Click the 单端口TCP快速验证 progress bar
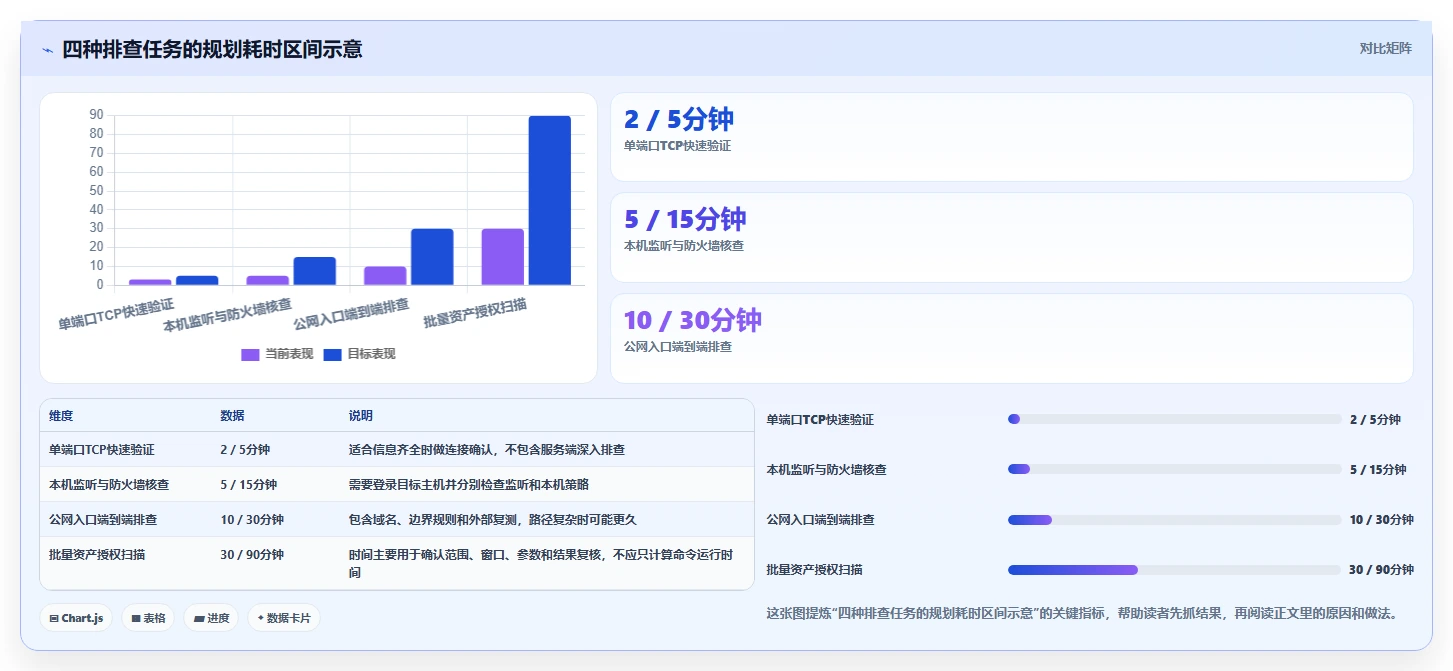The image size is (1453, 671). [x=1174, y=419]
